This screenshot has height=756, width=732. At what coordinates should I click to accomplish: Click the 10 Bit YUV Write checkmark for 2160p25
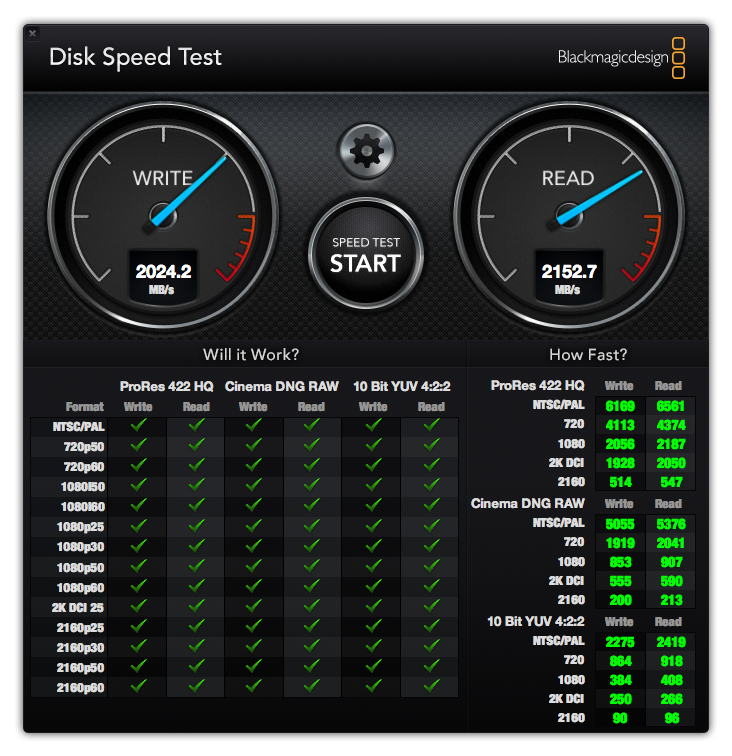373,626
